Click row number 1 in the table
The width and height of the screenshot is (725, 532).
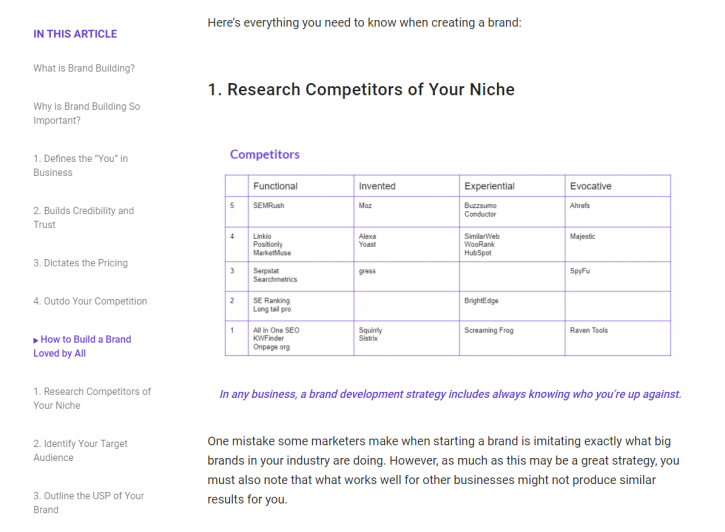[237, 338]
